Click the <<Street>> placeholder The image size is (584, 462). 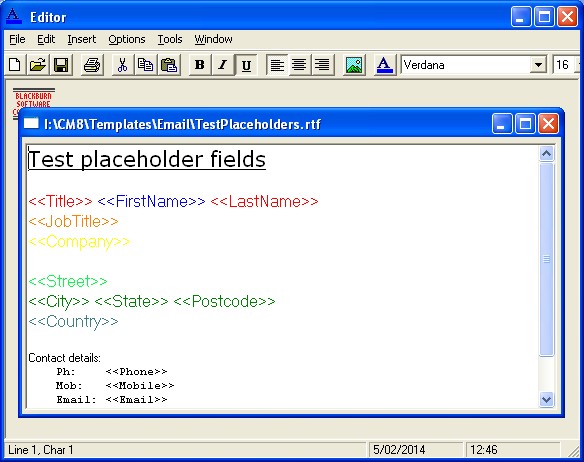click(x=68, y=281)
